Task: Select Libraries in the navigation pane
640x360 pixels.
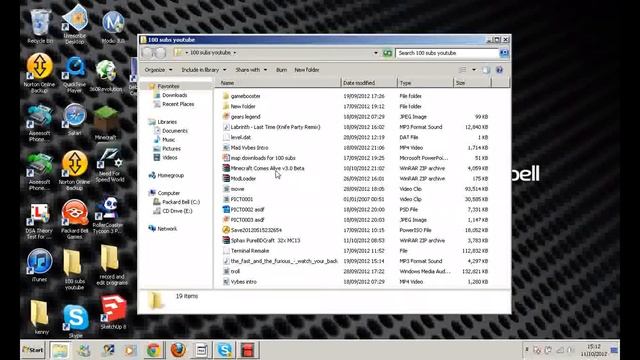Action: (167, 122)
